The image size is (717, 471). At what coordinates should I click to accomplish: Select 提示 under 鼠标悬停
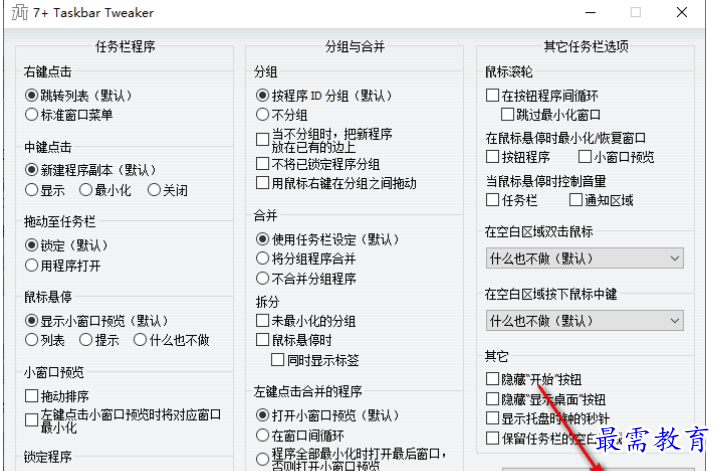click(86, 340)
